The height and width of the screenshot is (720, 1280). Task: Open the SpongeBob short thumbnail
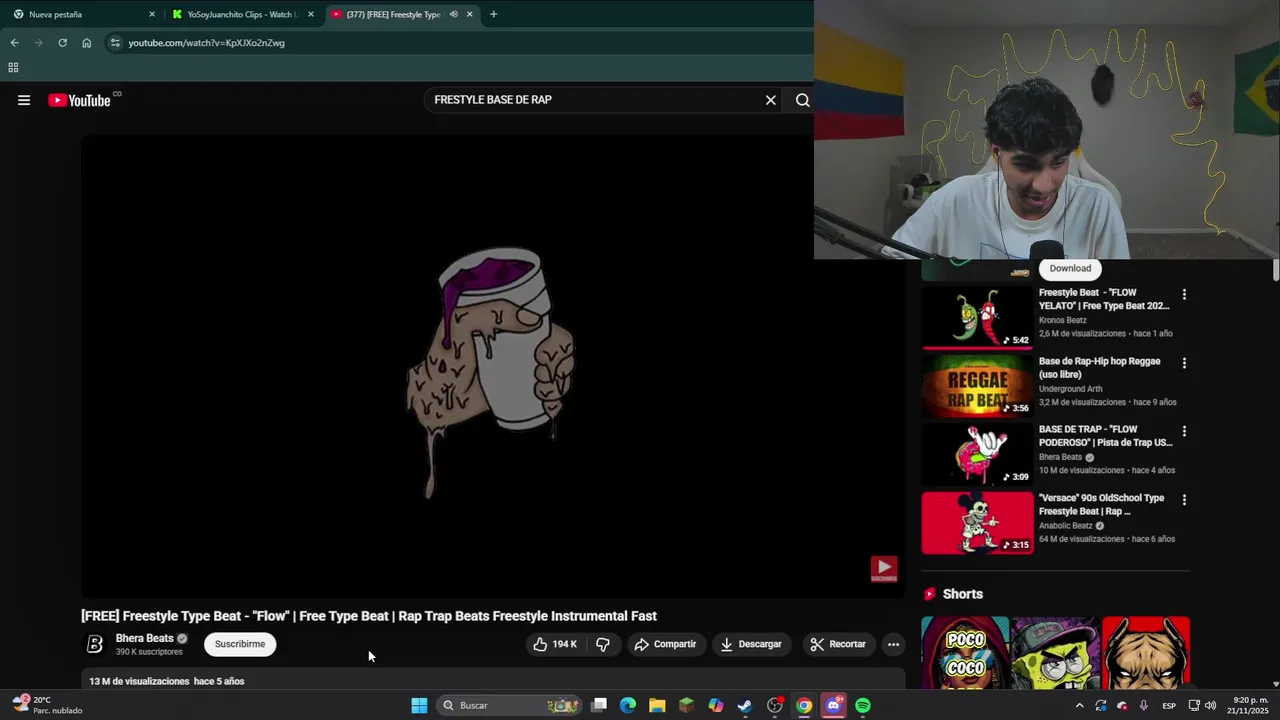[x=1055, y=652]
